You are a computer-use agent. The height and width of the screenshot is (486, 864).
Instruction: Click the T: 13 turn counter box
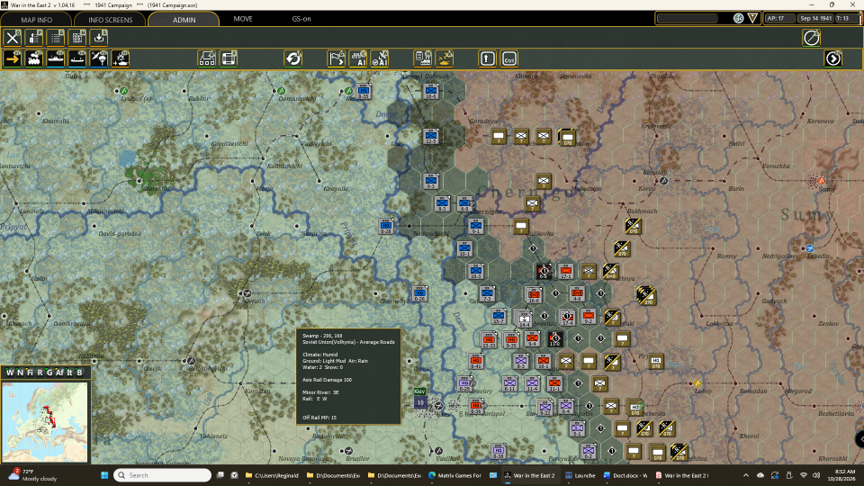[846, 18]
